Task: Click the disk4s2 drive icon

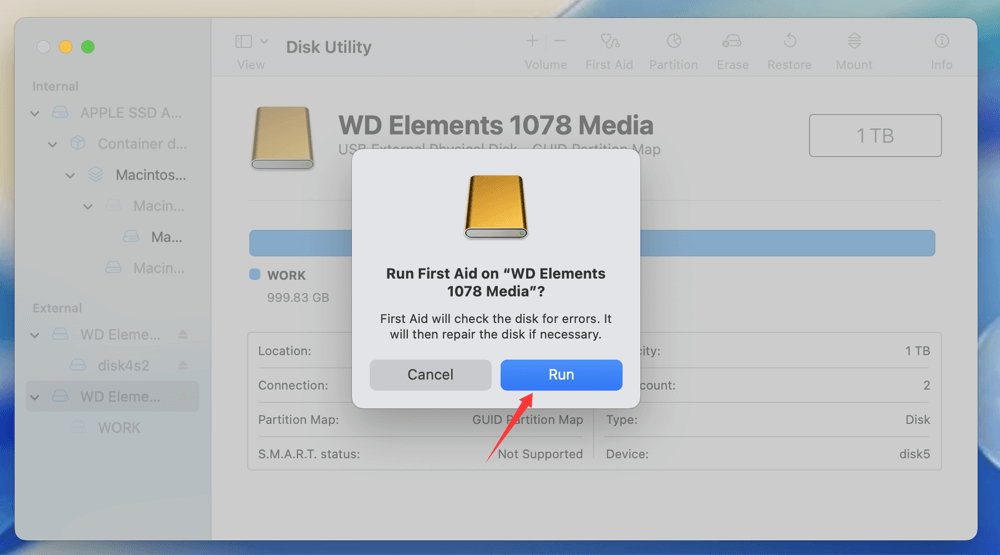Action: tap(78, 365)
